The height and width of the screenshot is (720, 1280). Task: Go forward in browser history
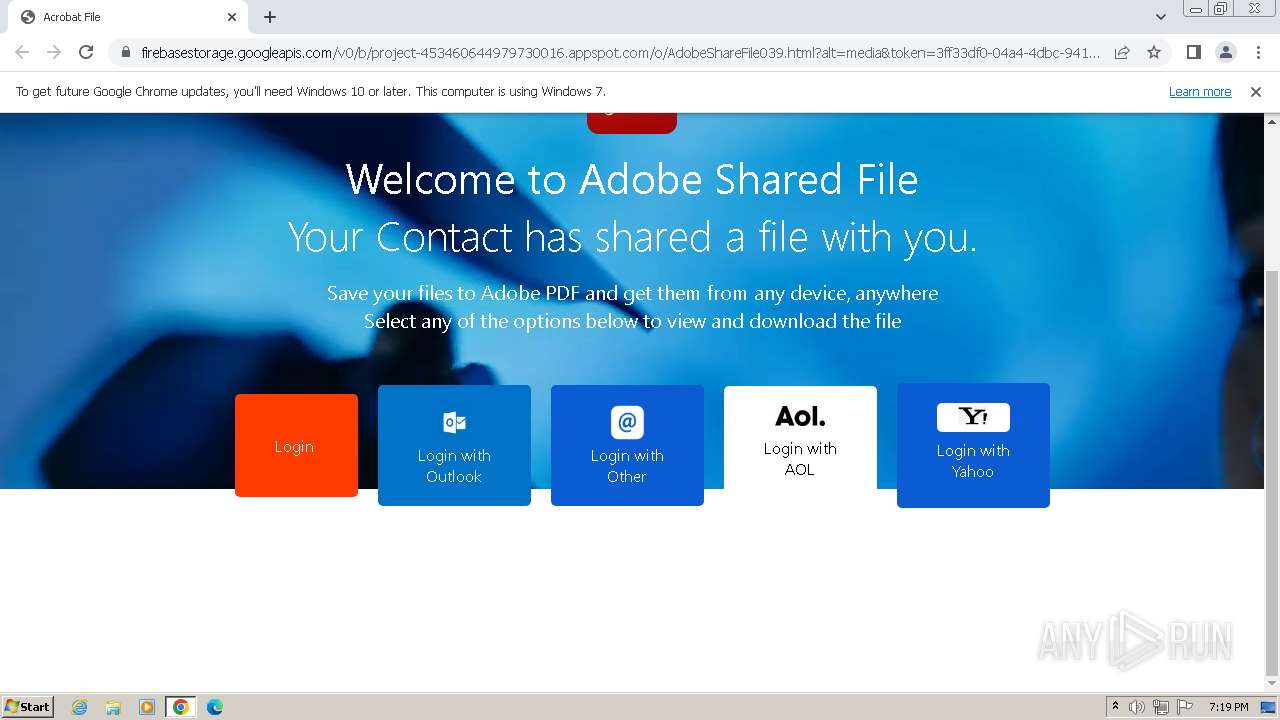(54, 52)
